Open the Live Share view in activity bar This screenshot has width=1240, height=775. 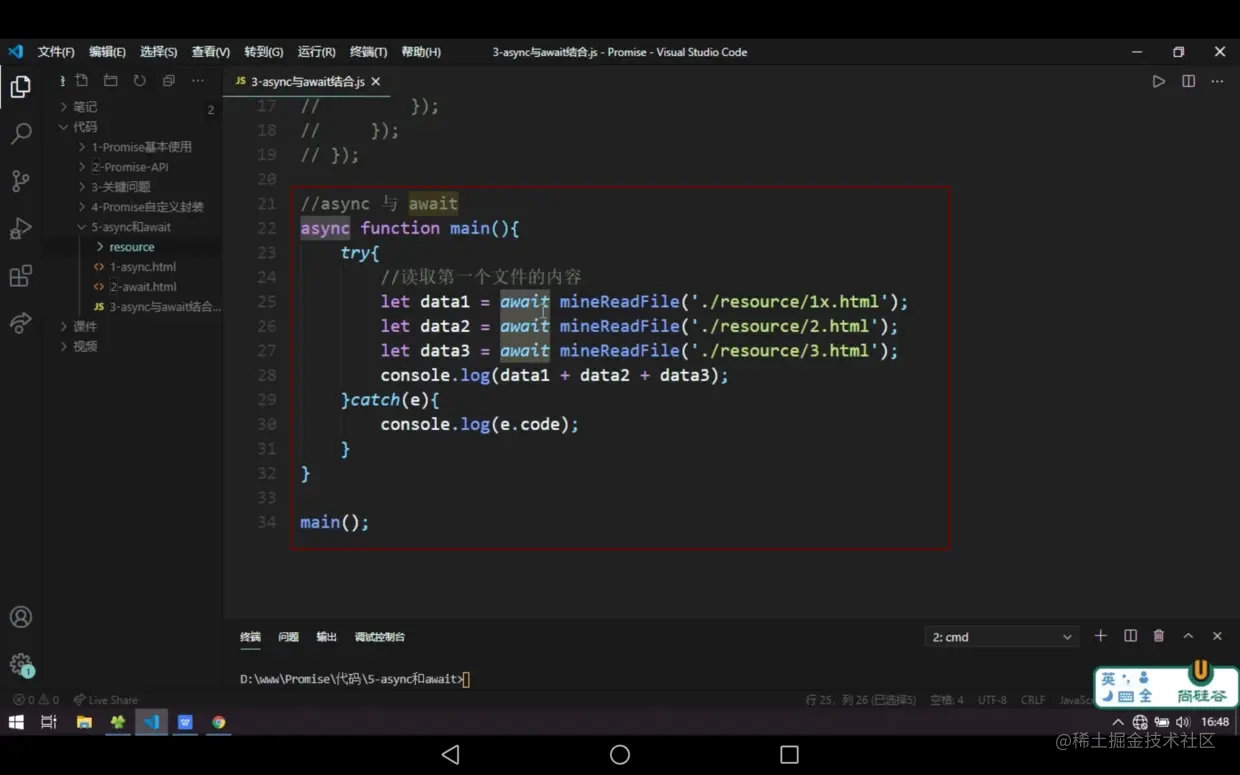[x=20, y=323]
